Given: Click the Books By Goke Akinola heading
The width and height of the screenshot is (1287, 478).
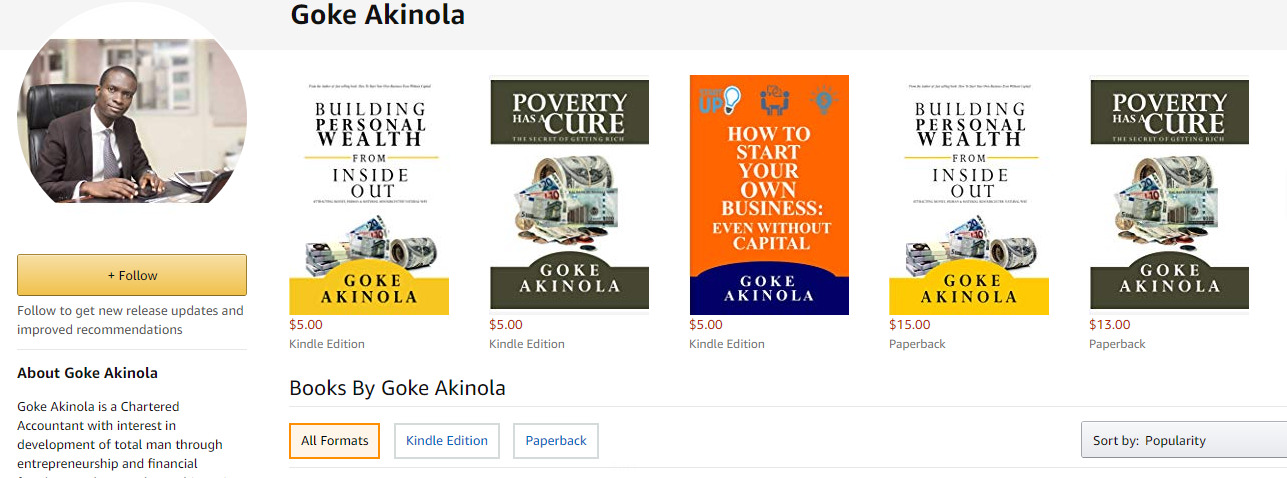Looking at the screenshot, I should click(397, 388).
